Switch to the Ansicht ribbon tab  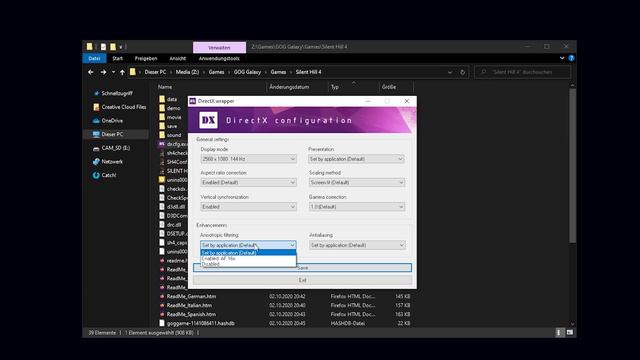178,58
